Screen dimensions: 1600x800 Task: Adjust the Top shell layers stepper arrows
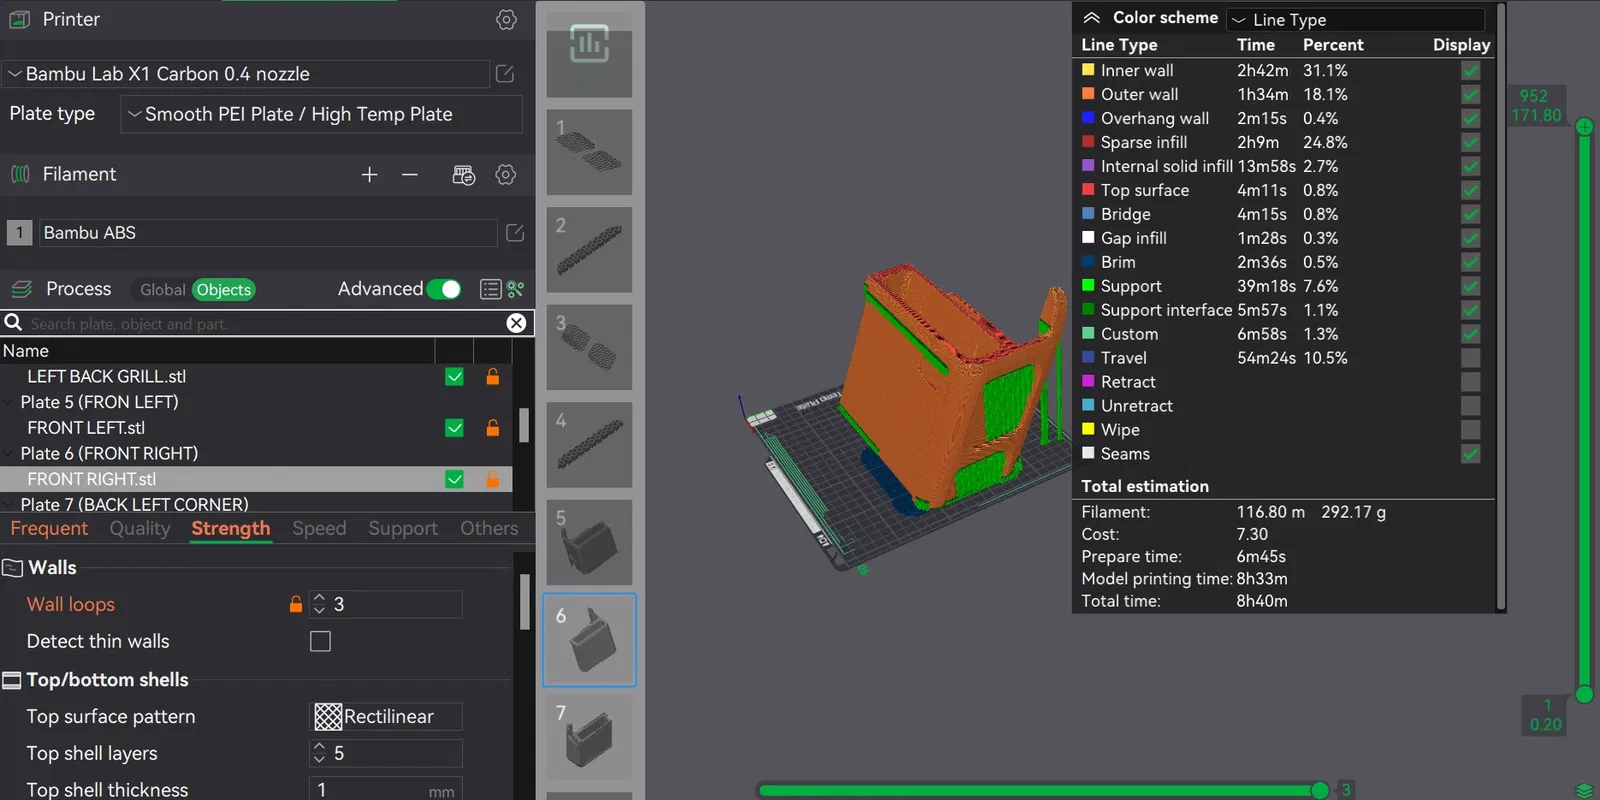click(x=319, y=753)
